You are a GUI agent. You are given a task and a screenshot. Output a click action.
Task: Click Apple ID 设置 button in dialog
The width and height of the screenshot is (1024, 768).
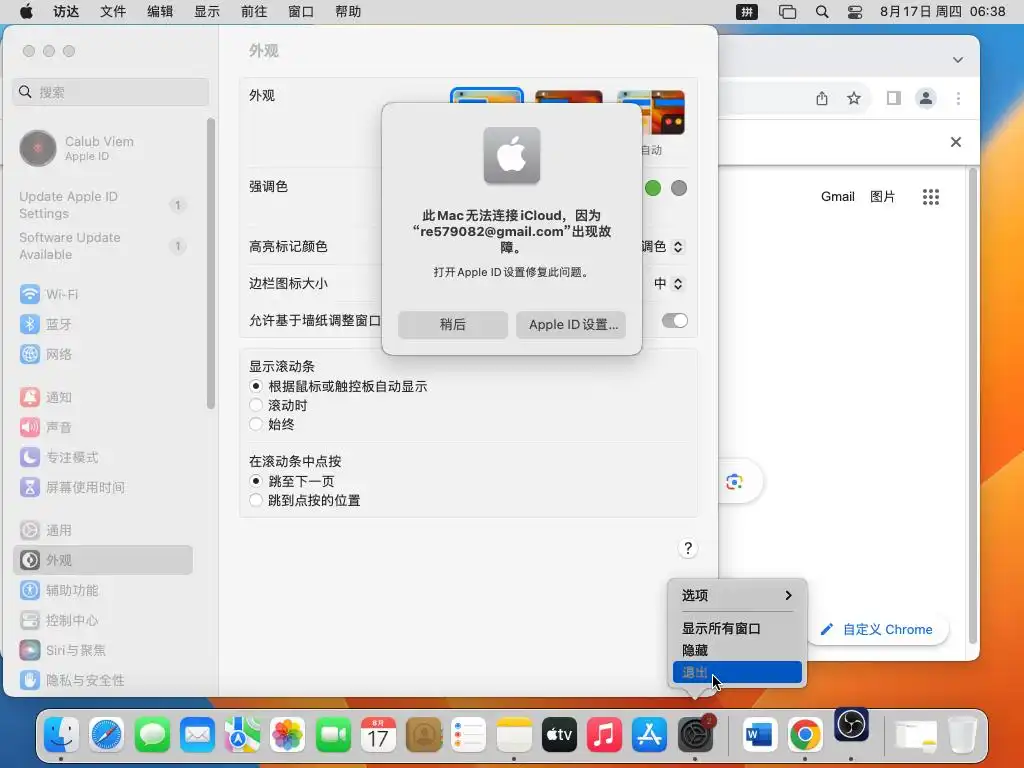coord(571,325)
